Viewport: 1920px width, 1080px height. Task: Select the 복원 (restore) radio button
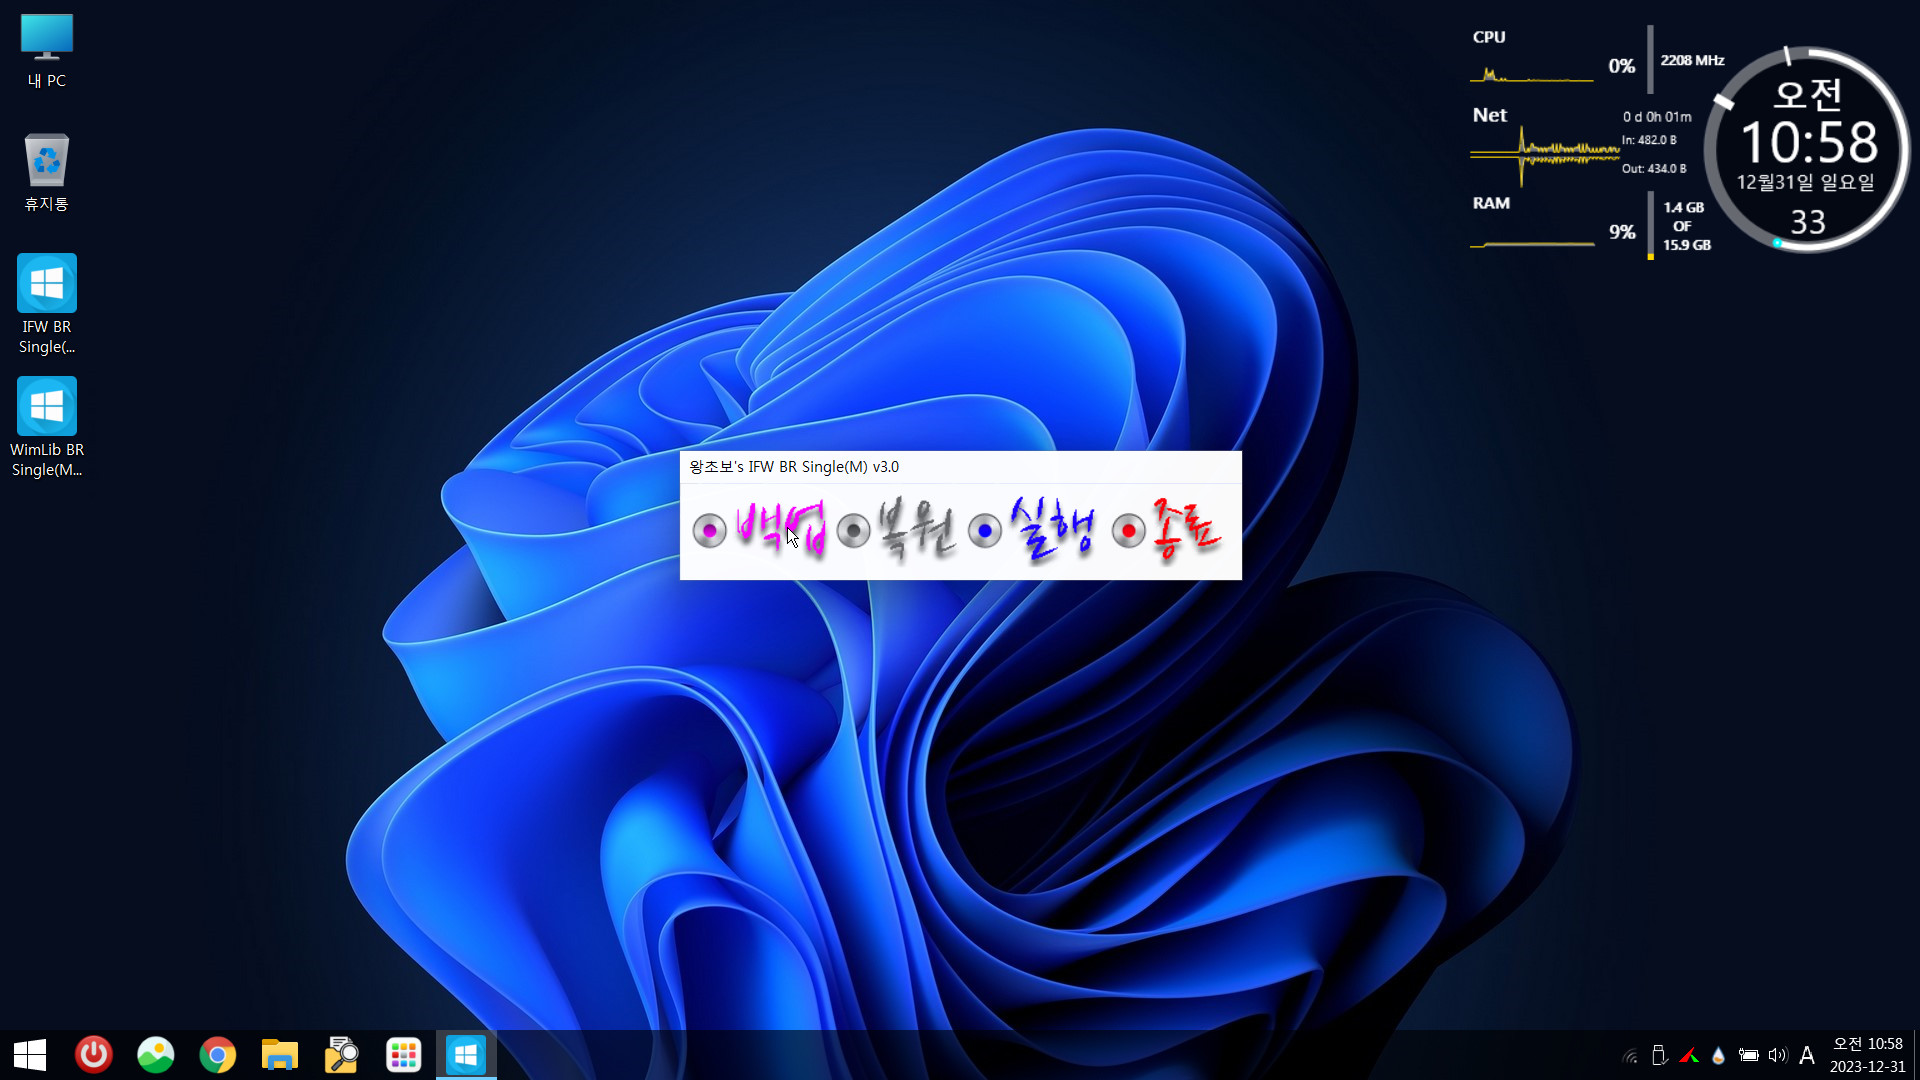pos(853,531)
